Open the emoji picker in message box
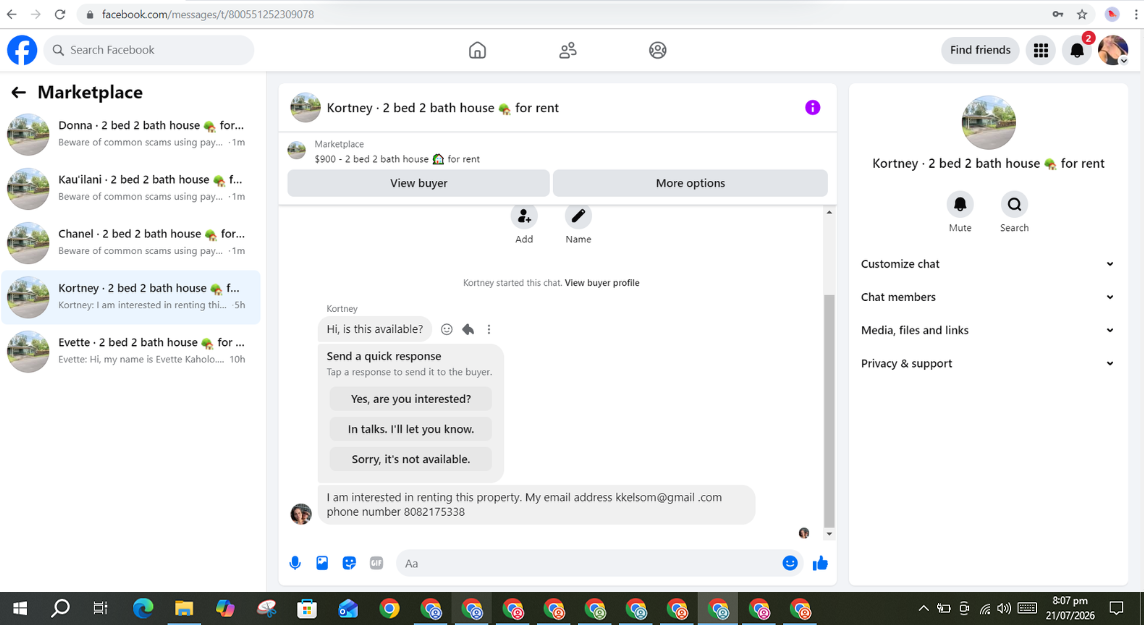 tap(789, 563)
